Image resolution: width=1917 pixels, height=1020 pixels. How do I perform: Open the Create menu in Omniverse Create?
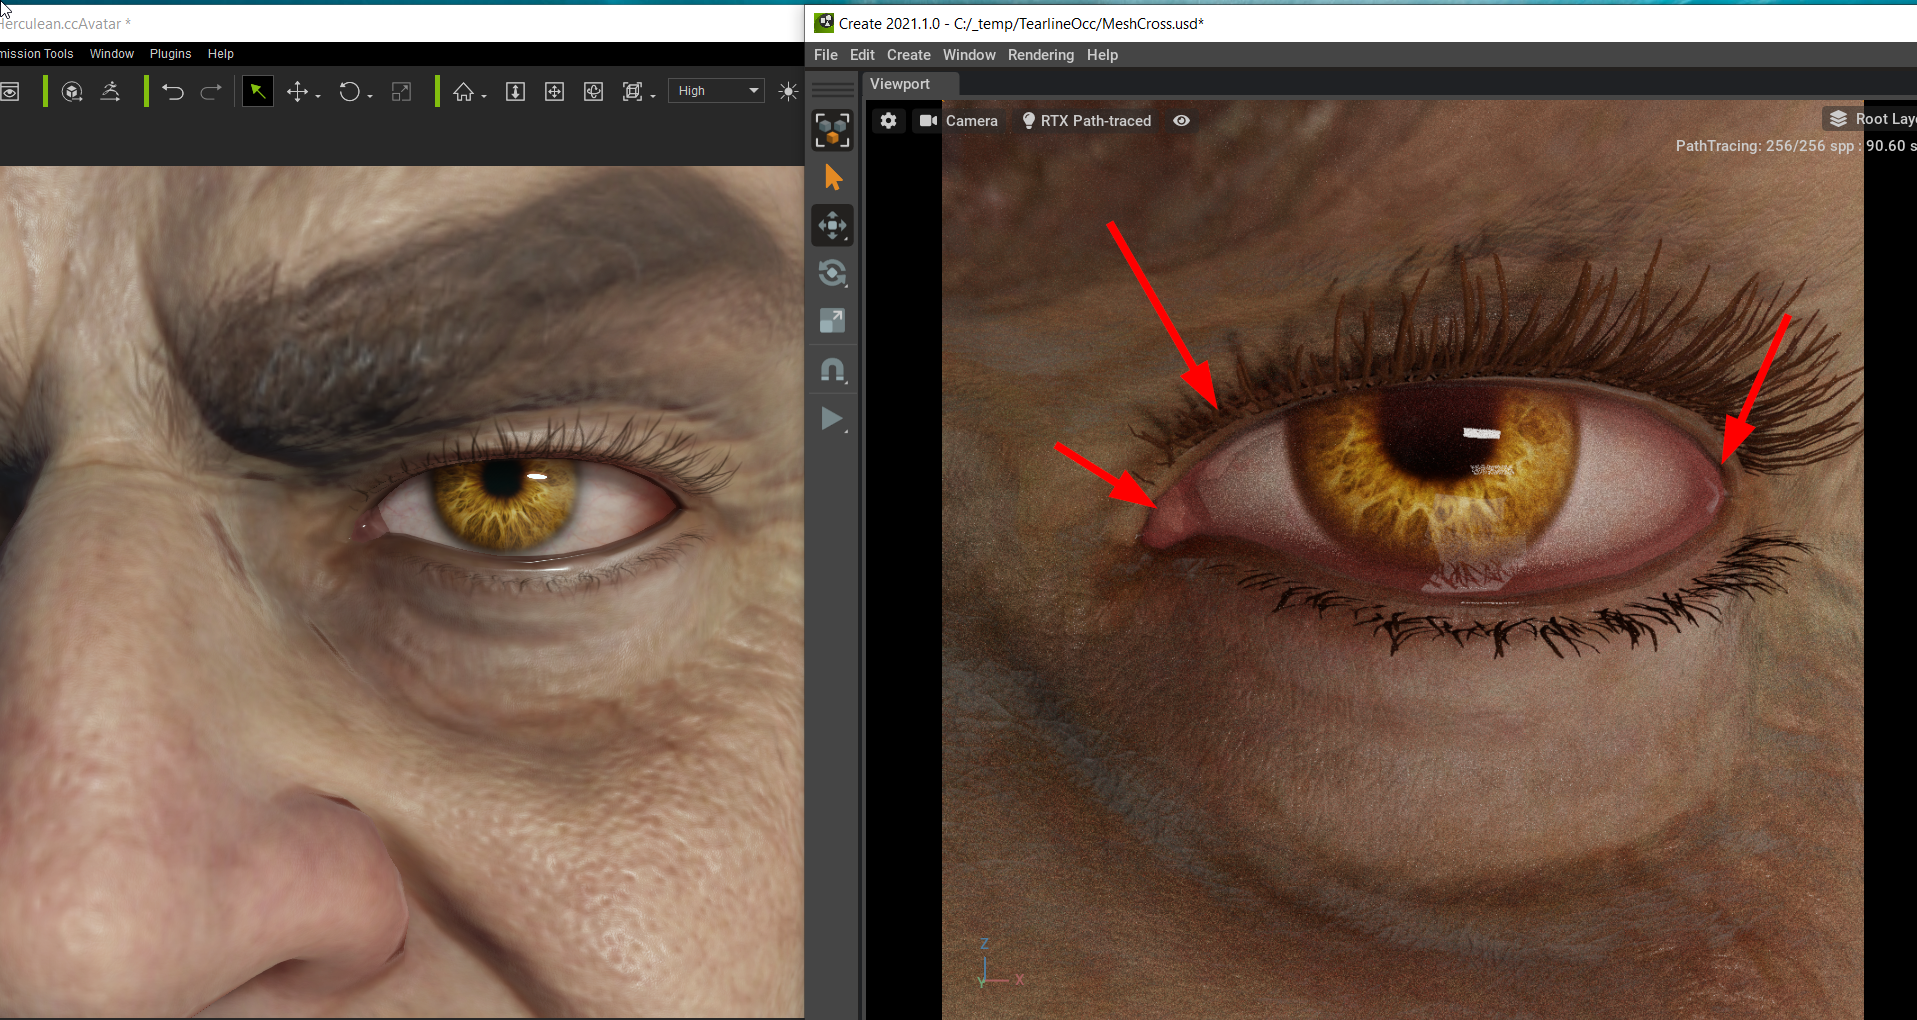908,55
